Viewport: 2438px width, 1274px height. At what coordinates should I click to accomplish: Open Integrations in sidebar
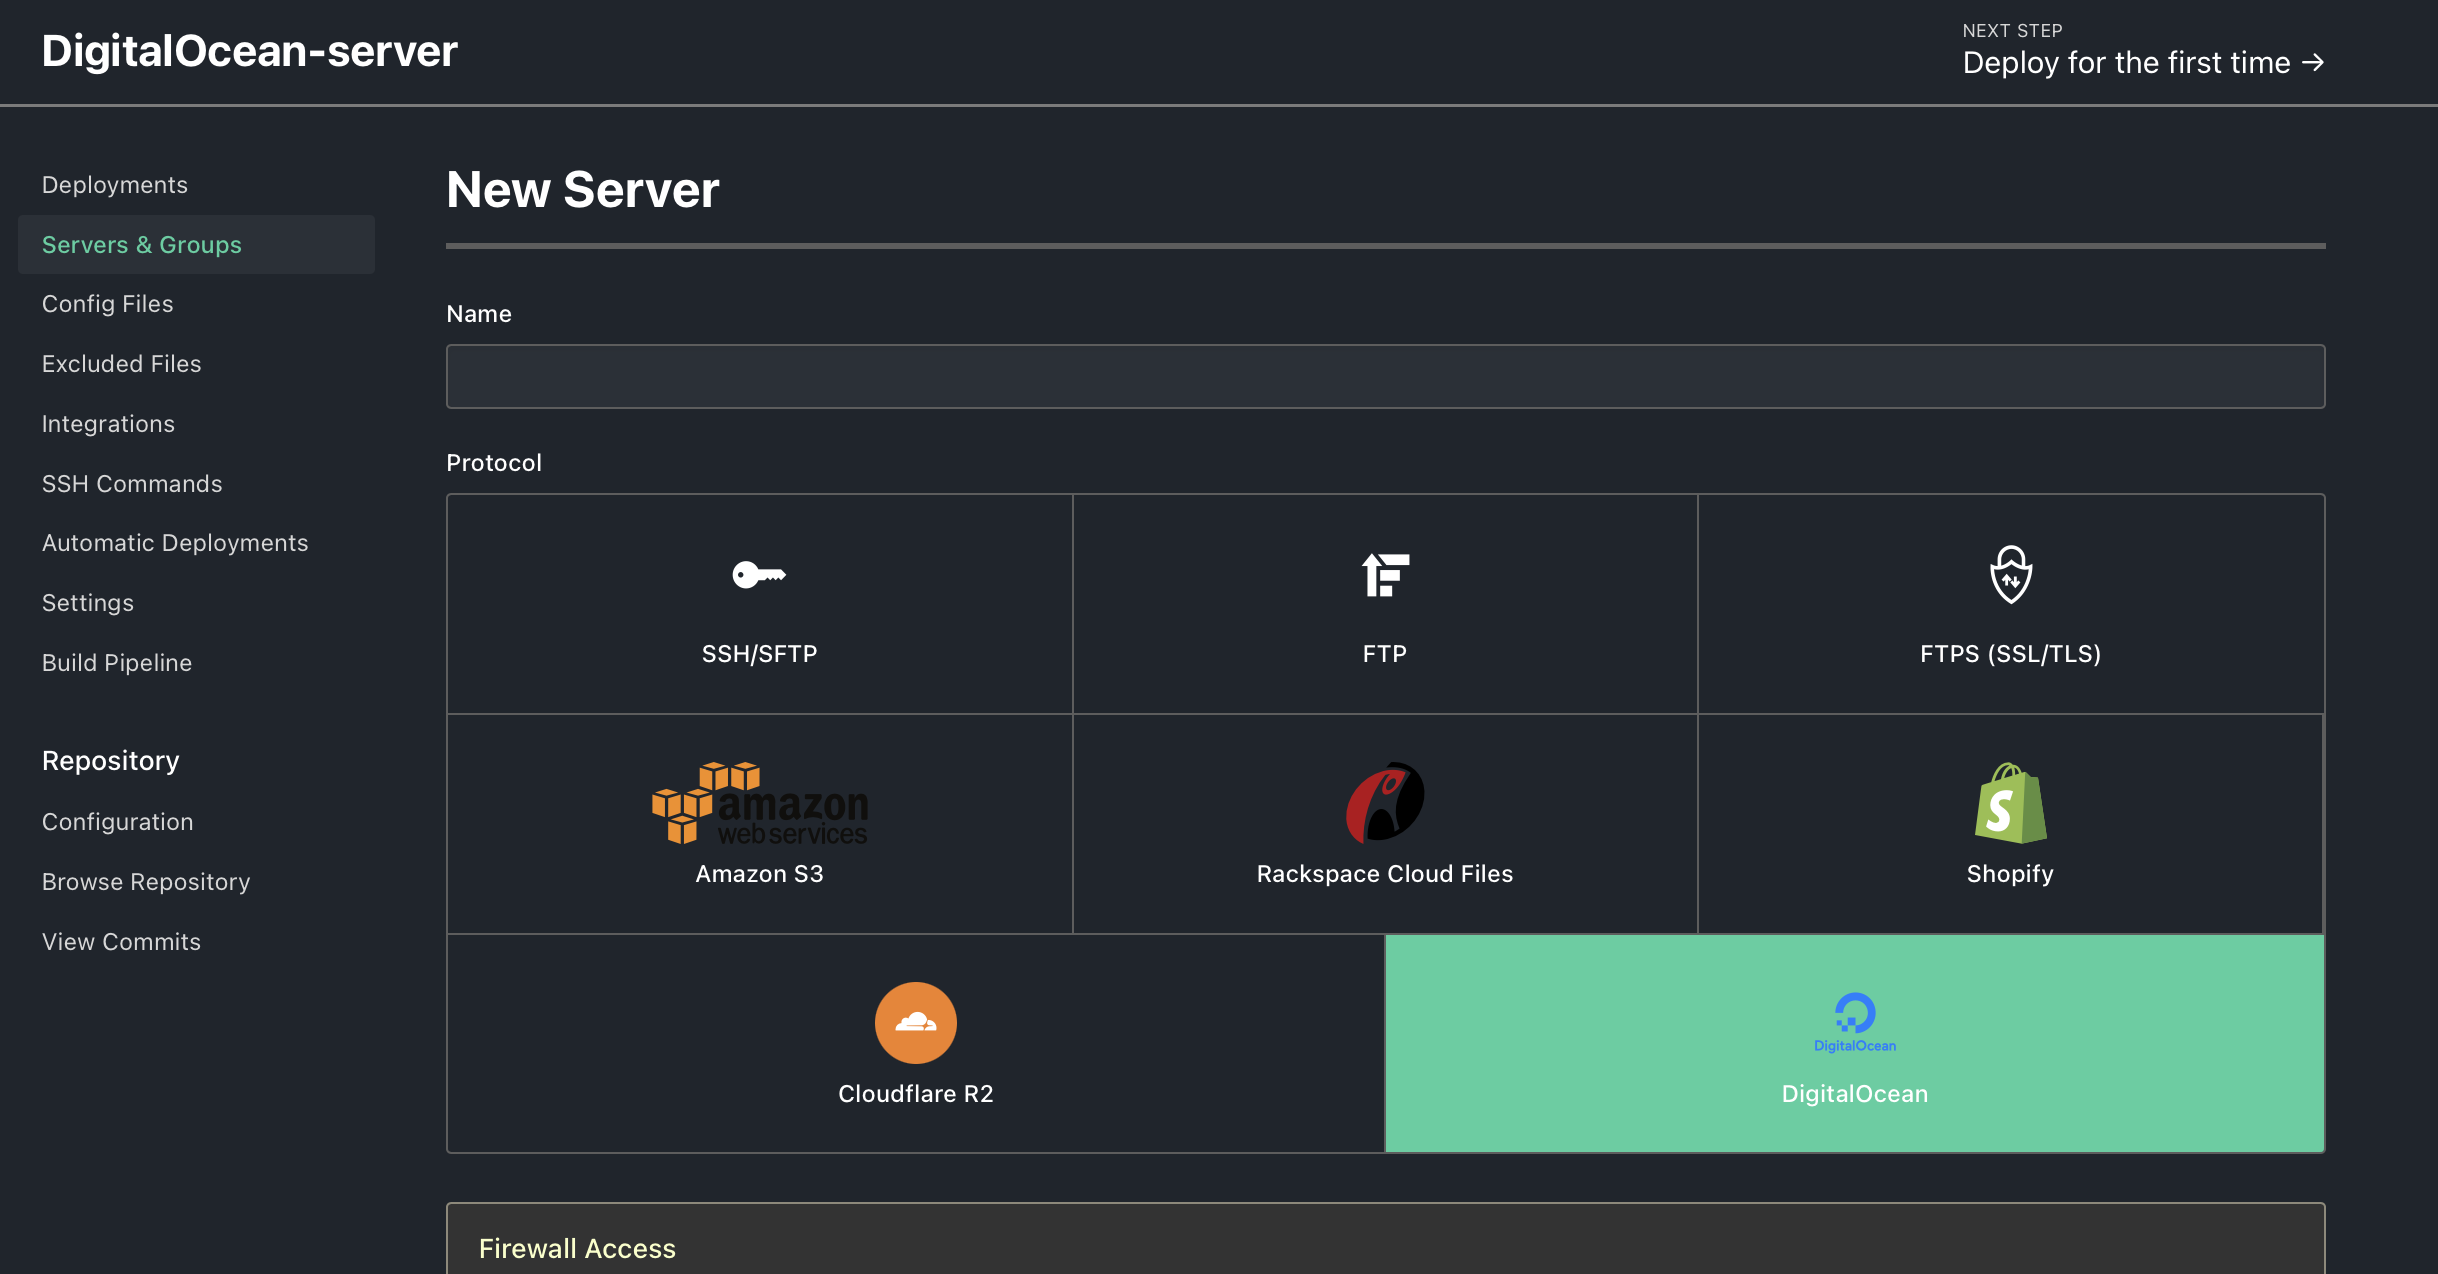click(x=108, y=424)
